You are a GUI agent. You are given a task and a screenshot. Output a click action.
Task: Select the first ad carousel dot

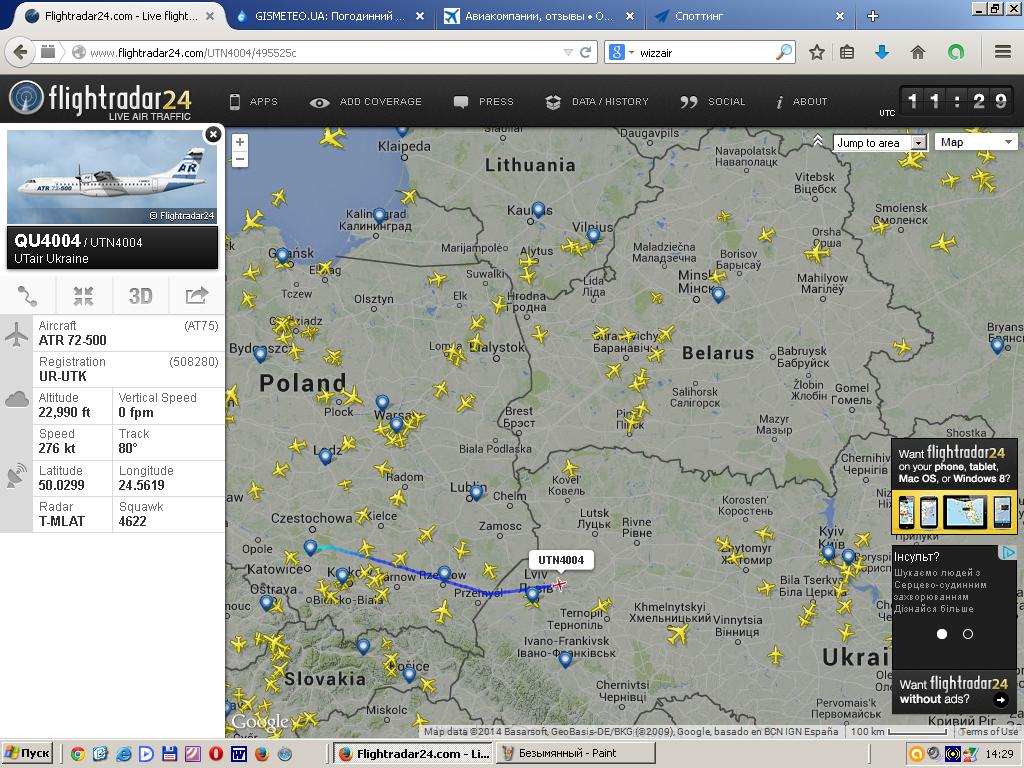(941, 634)
